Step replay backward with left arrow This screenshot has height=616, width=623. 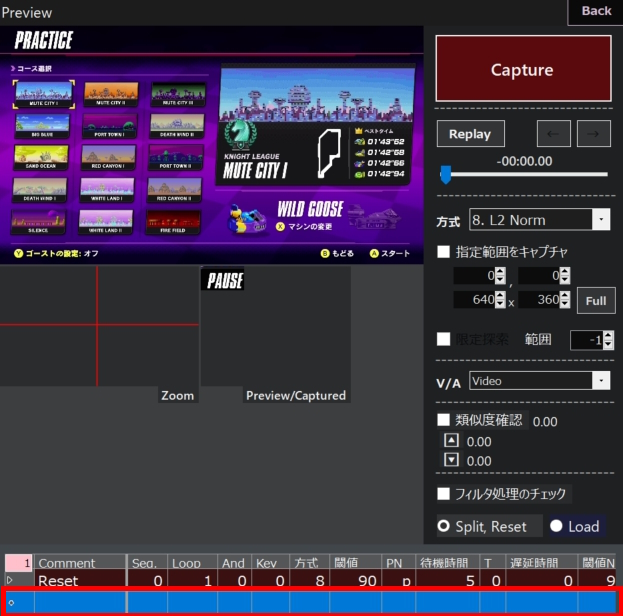(553, 134)
